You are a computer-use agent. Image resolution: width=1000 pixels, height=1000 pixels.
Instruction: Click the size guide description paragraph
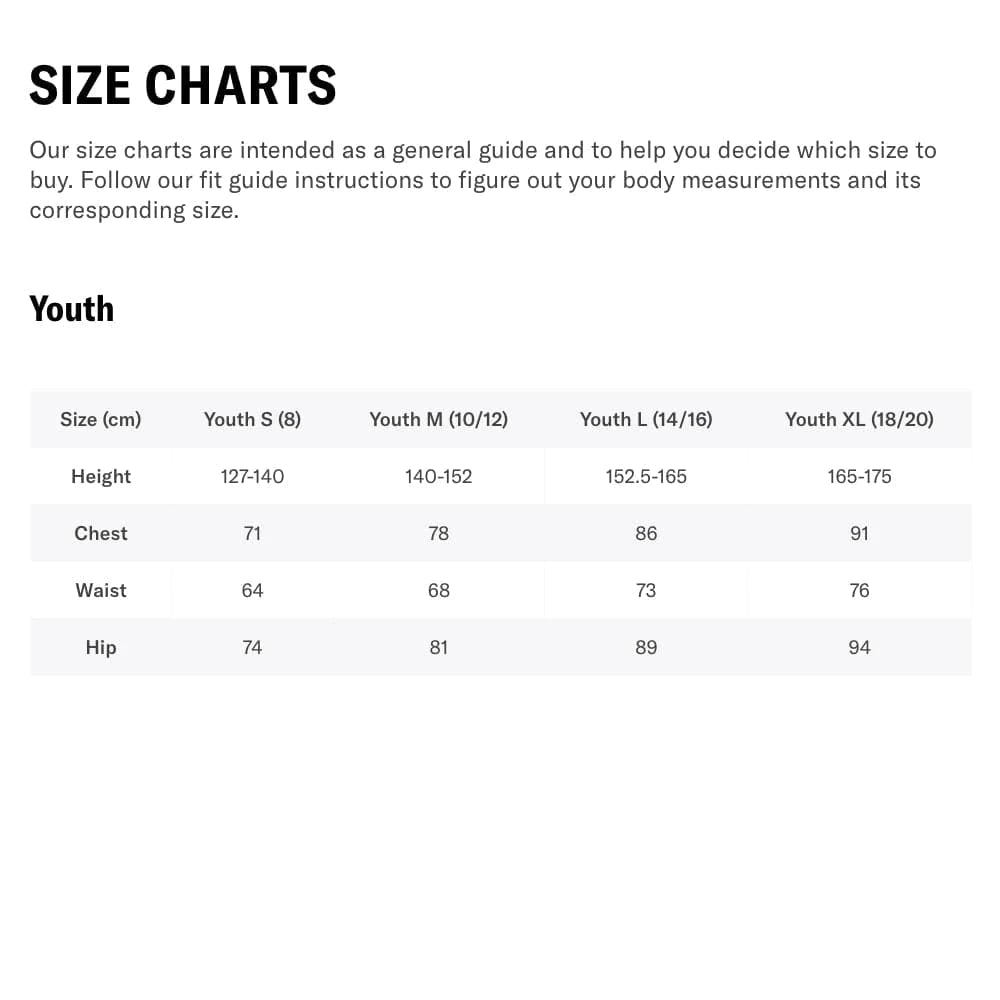click(x=483, y=180)
